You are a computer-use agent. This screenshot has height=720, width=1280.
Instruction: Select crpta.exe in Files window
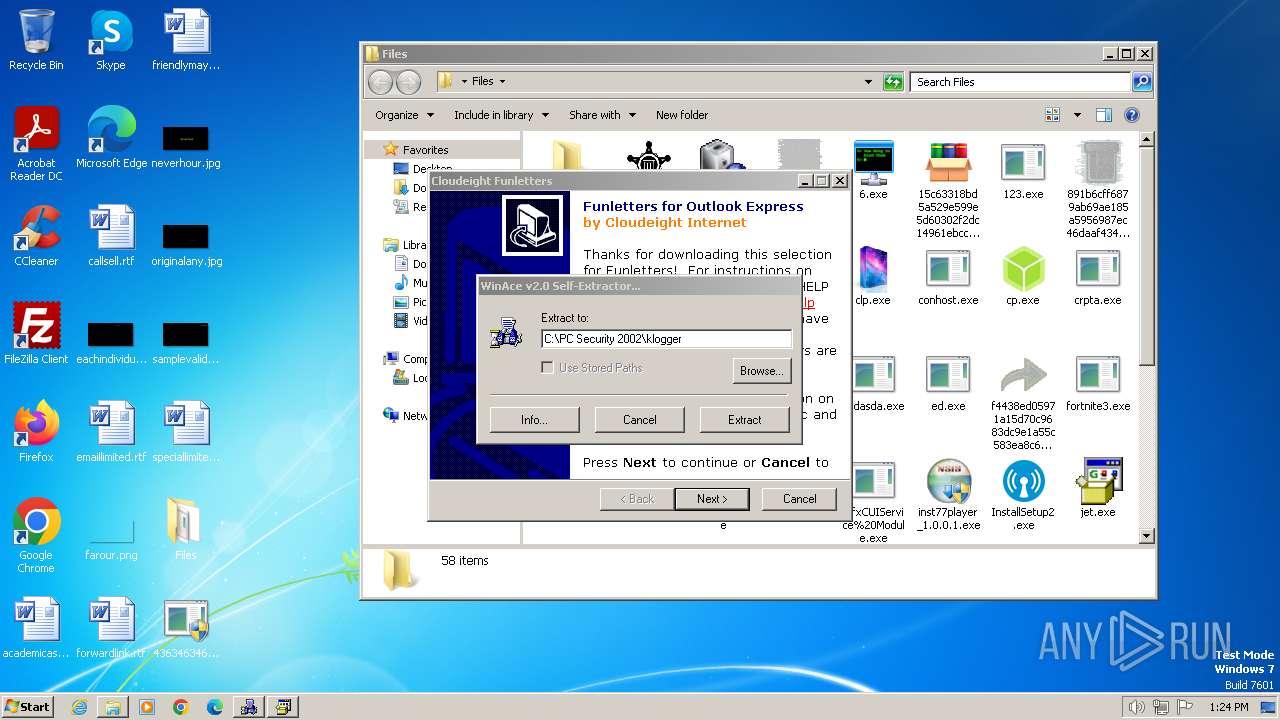point(1098,277)
